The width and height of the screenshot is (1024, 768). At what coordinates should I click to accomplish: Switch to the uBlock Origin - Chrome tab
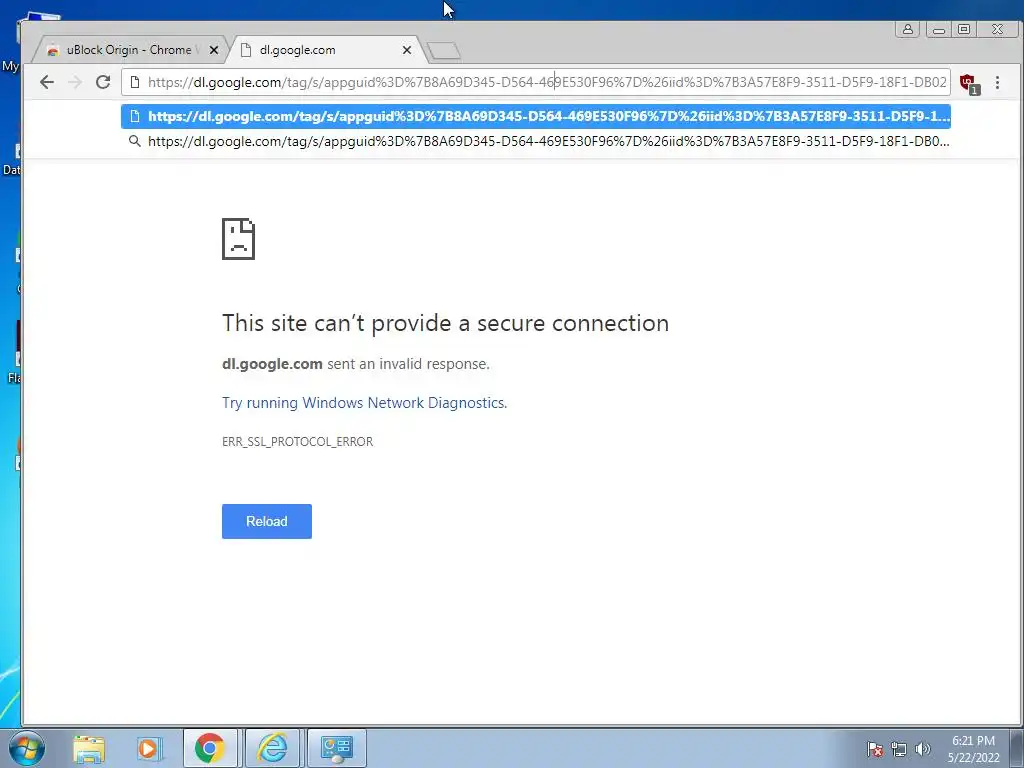click(x=129, y=50)
